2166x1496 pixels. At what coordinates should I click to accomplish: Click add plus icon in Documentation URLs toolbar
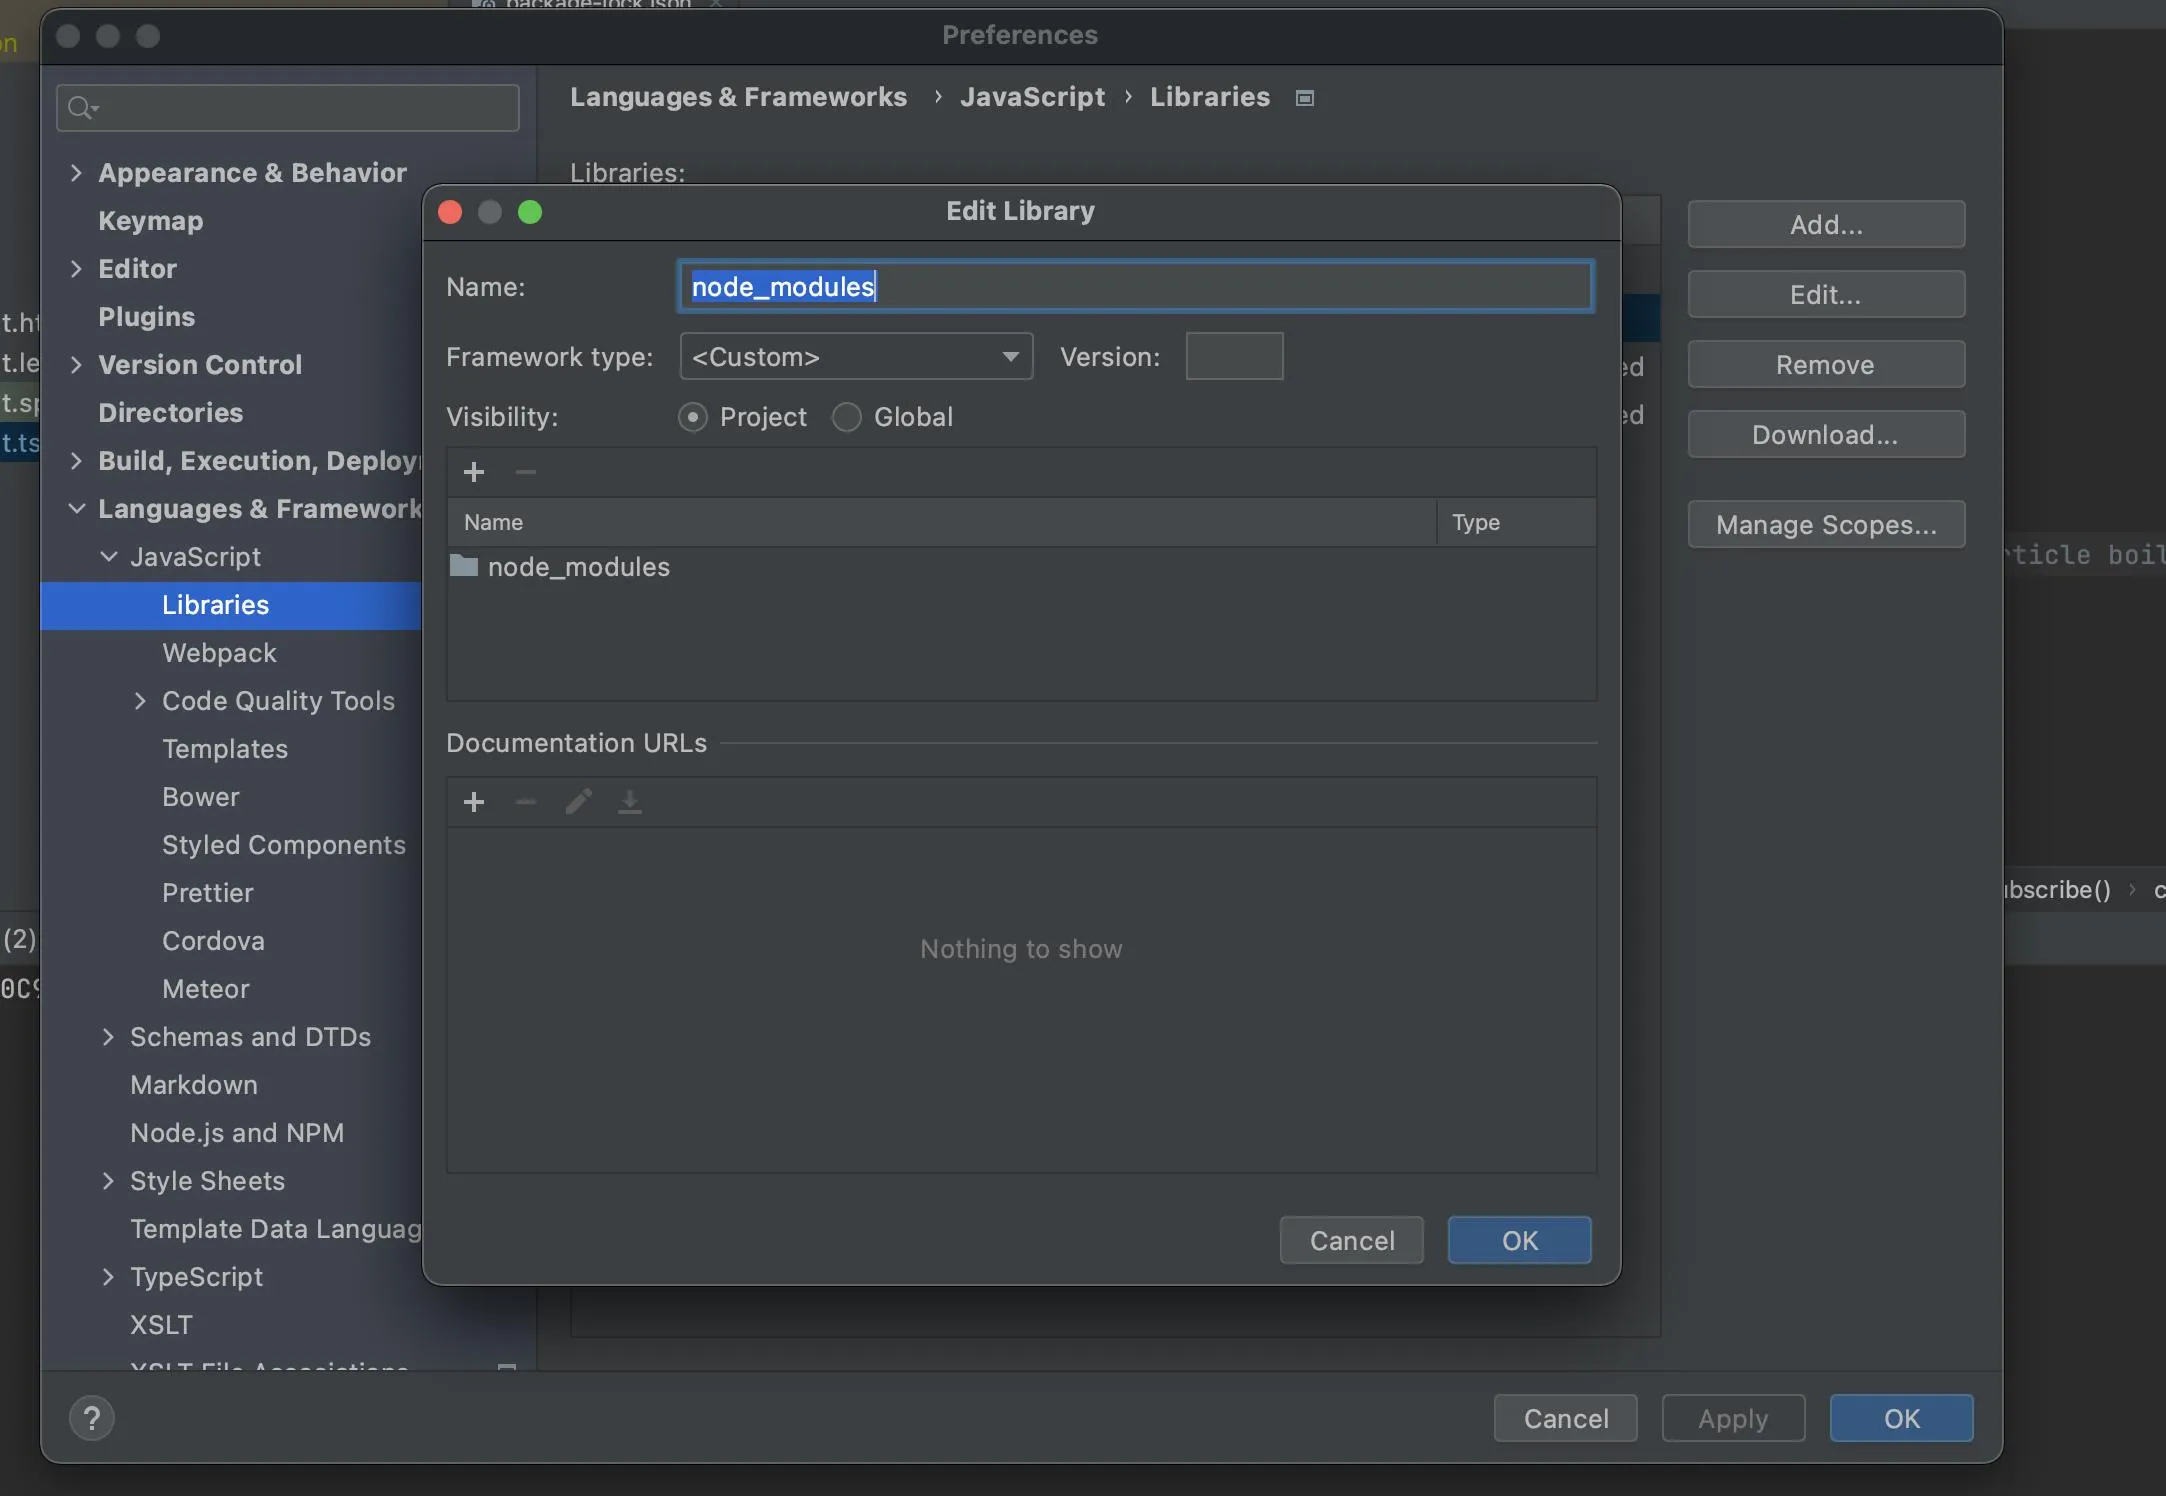474,802
